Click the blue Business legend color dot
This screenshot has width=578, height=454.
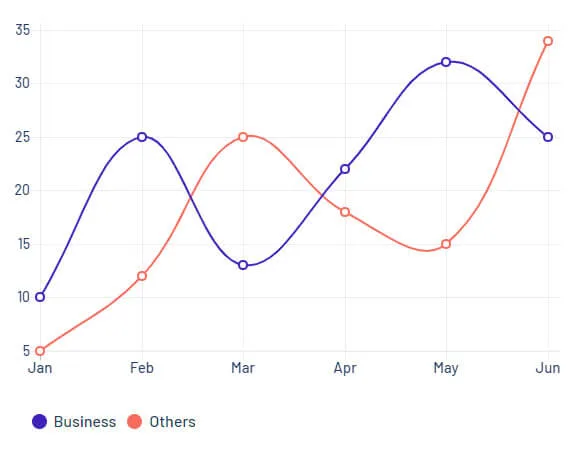(39, 422)
